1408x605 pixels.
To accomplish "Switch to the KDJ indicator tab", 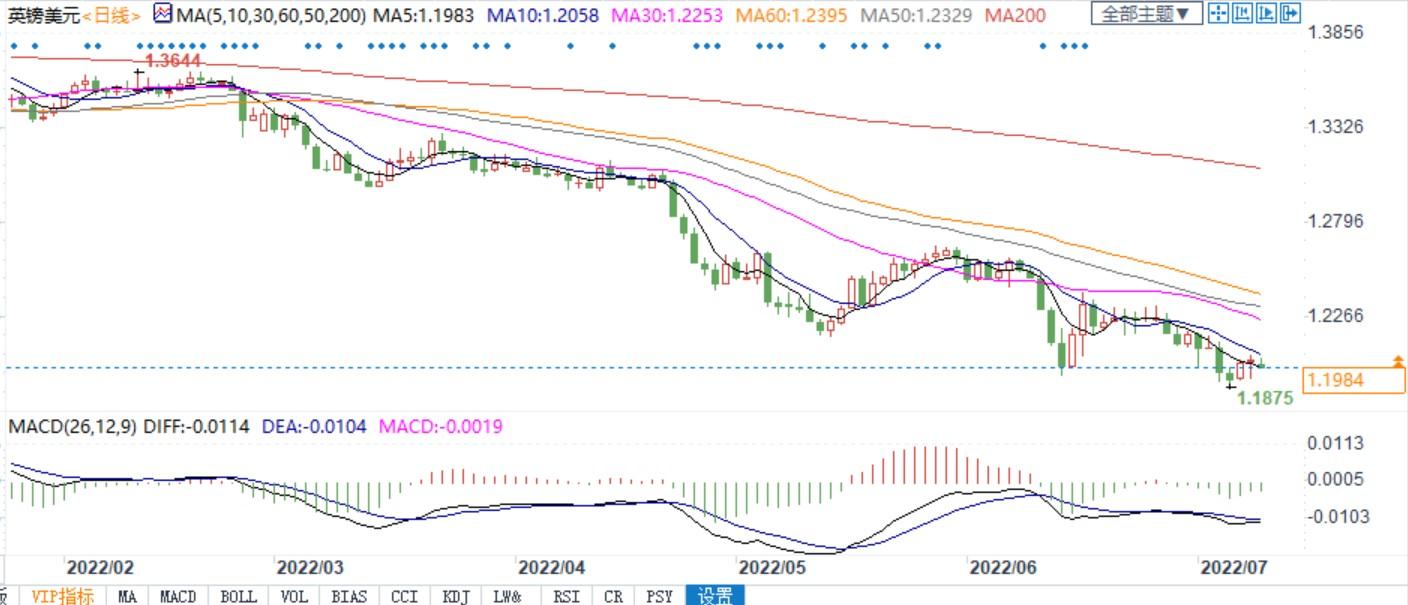I will click(456, 596).
